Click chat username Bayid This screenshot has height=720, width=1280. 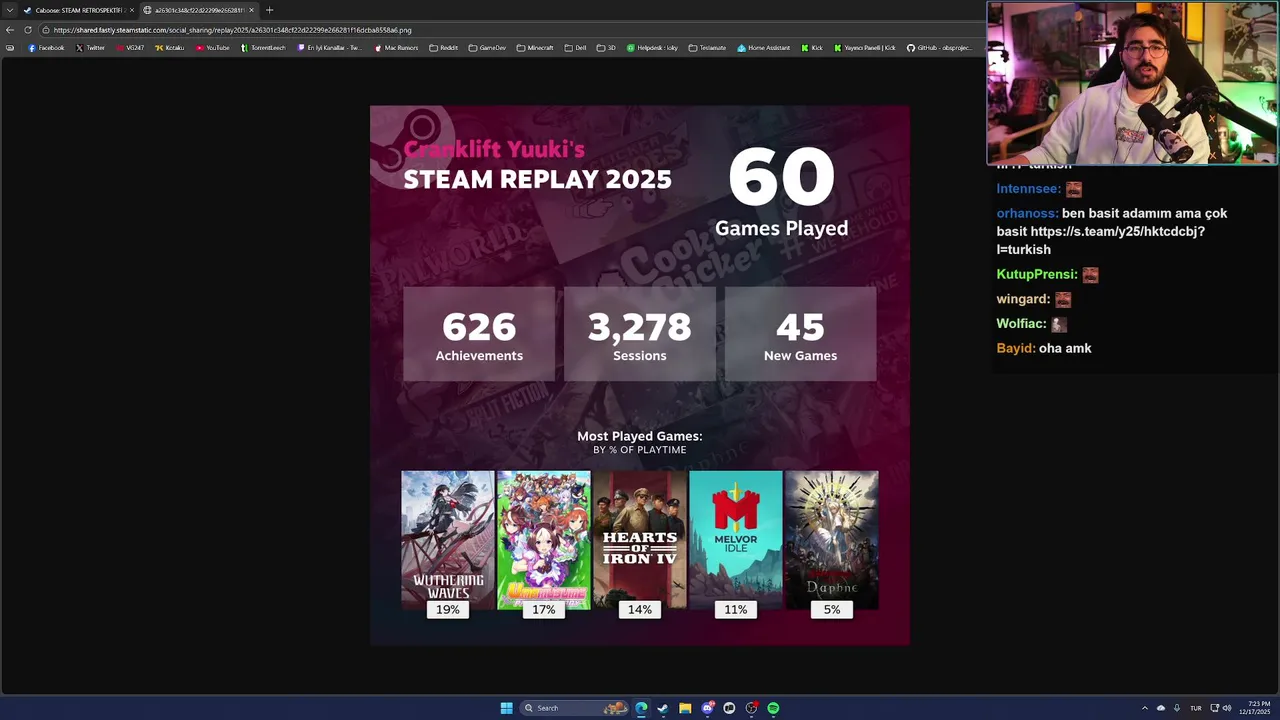point(1016,348)
